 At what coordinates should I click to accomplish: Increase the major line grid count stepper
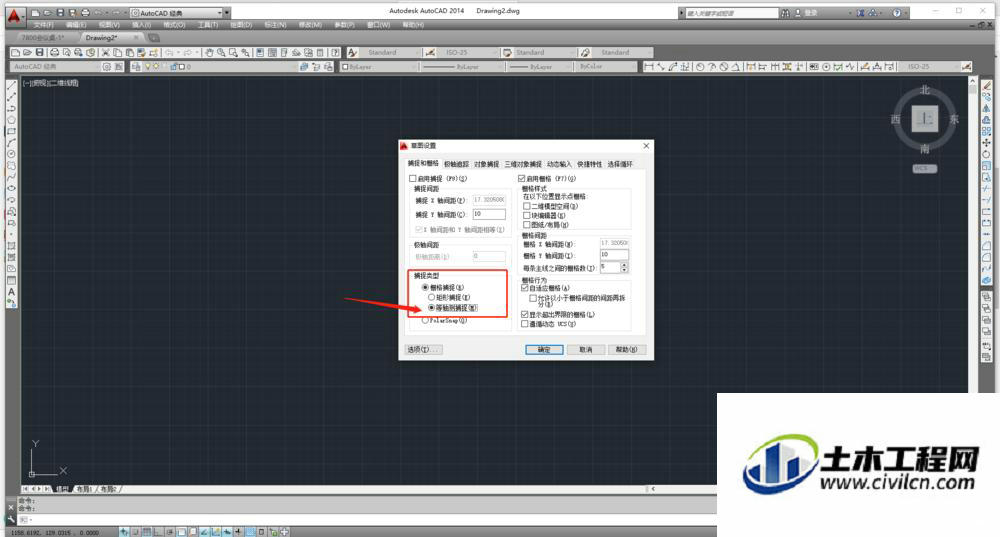(x=624, y=265)
